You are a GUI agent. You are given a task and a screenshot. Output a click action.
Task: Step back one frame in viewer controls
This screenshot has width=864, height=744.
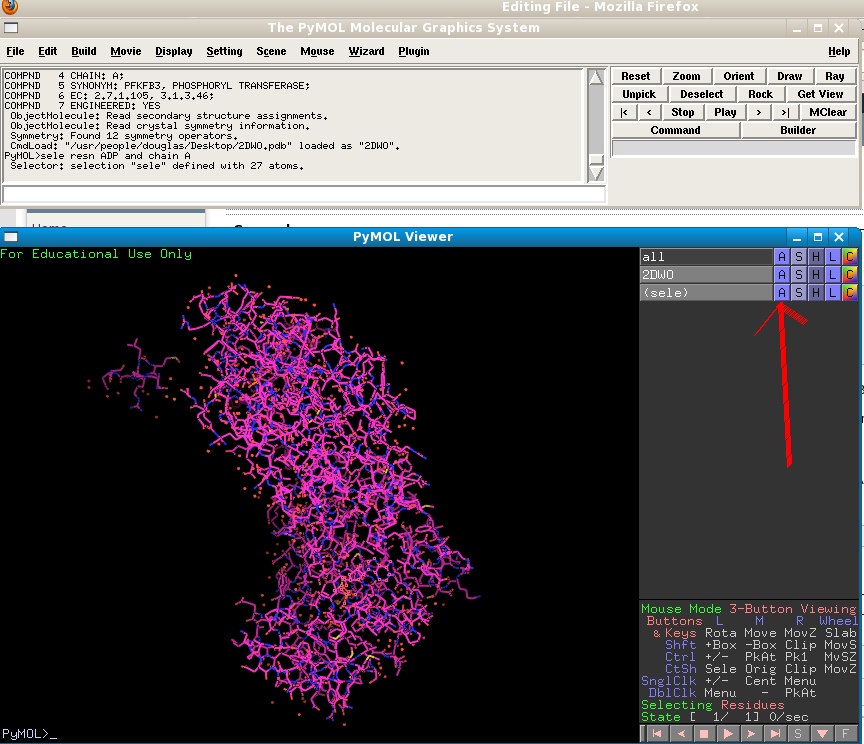pyautogui.click(x=681, y=734)
